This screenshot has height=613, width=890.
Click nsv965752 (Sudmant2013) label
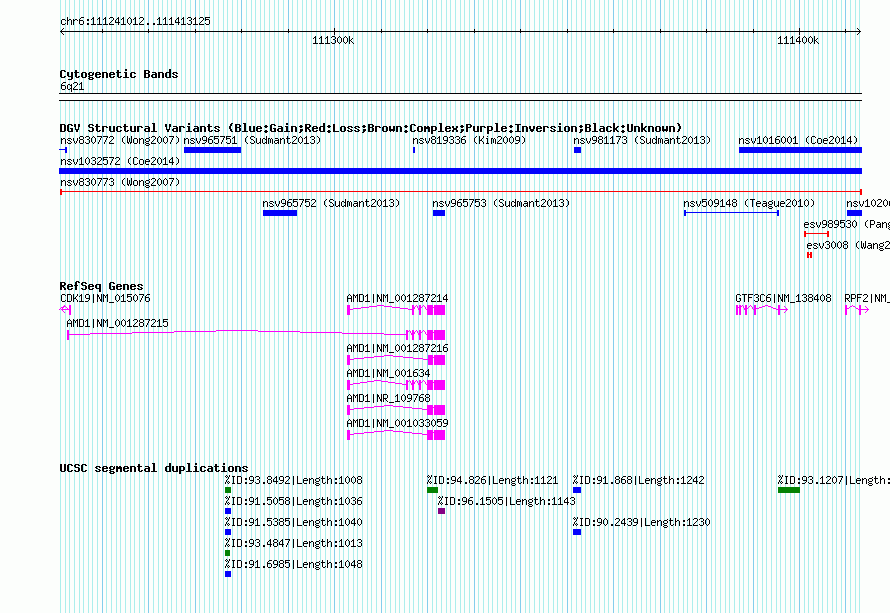(331, 203)
